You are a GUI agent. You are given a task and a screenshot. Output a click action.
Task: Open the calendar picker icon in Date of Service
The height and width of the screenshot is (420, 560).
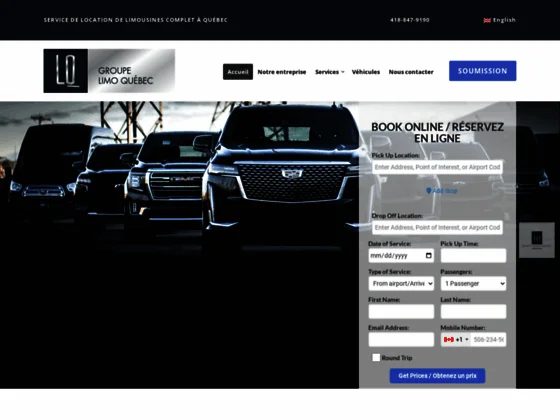tap(429, 255)
